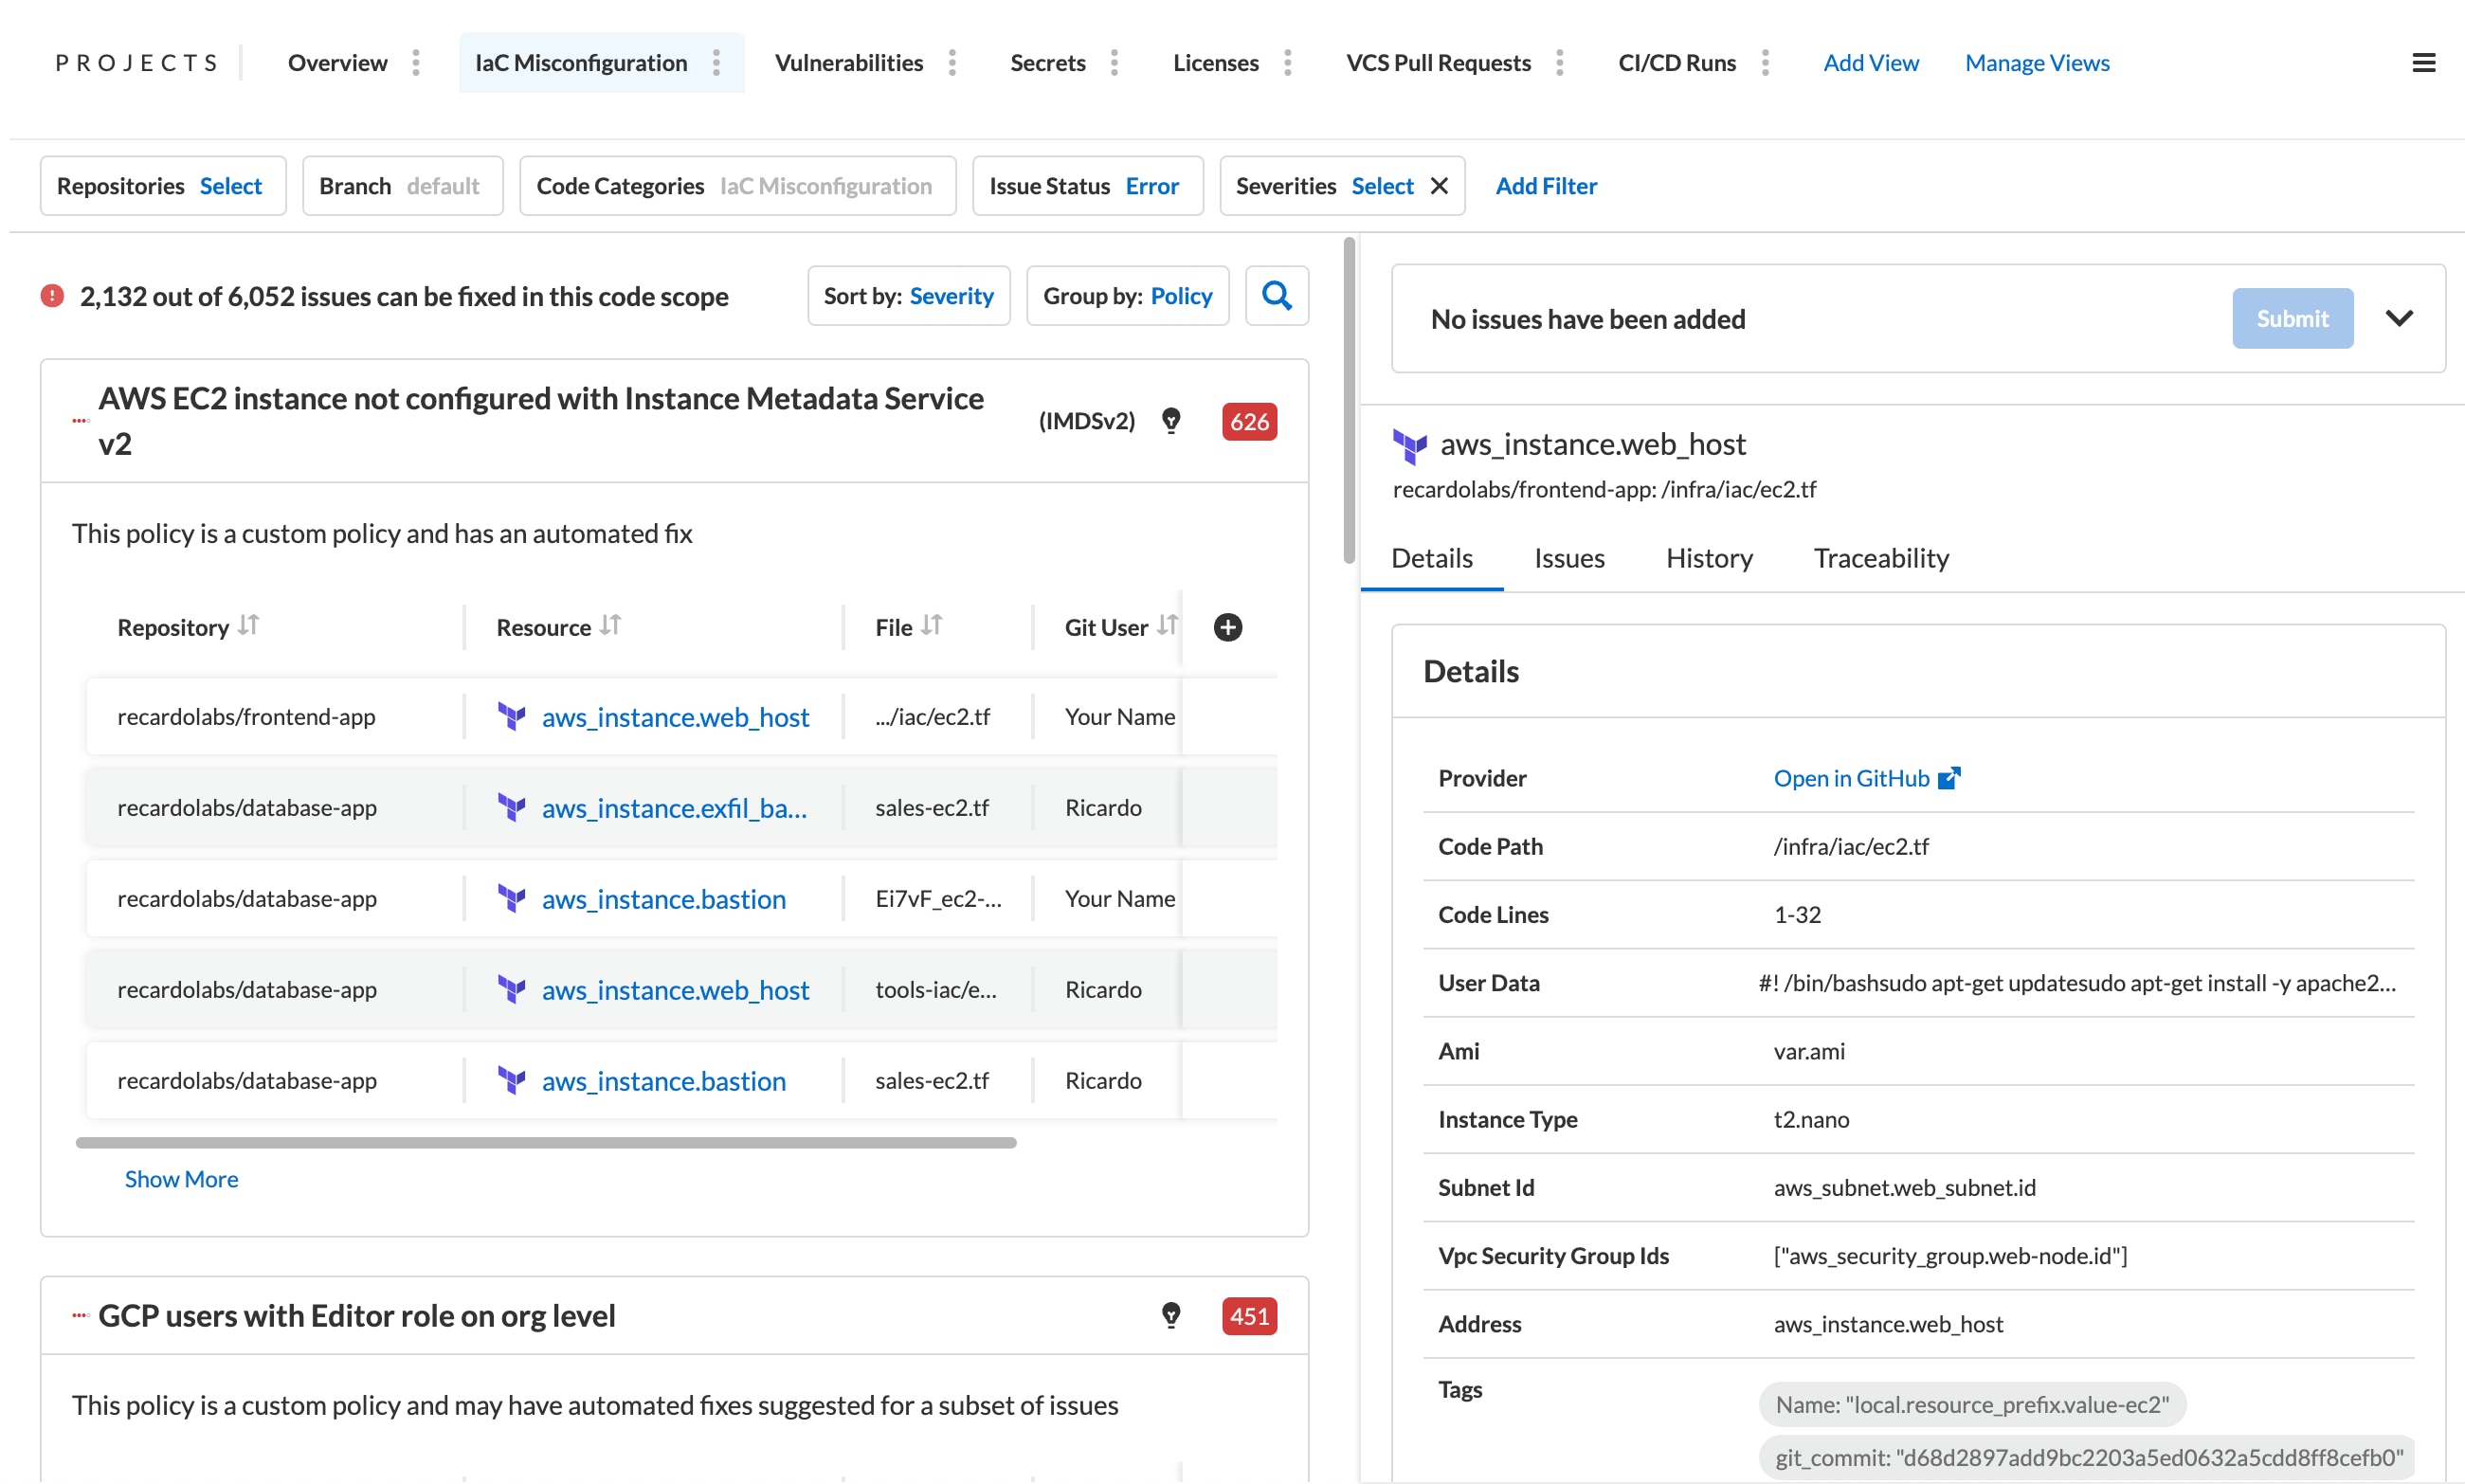Switch to the Issues tab on right panel
Image resolution: width=2465 pixels, height=1484 pixels.
[x=1570, y=558]
